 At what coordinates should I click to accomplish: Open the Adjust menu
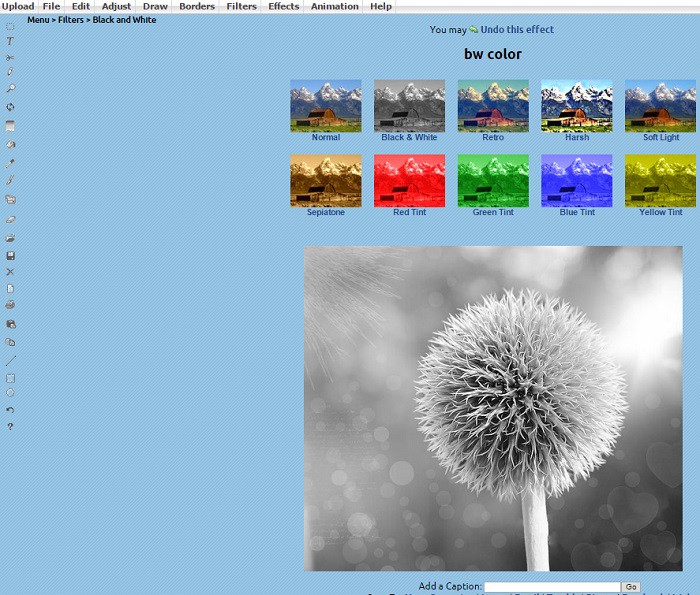tap(116, 6)
